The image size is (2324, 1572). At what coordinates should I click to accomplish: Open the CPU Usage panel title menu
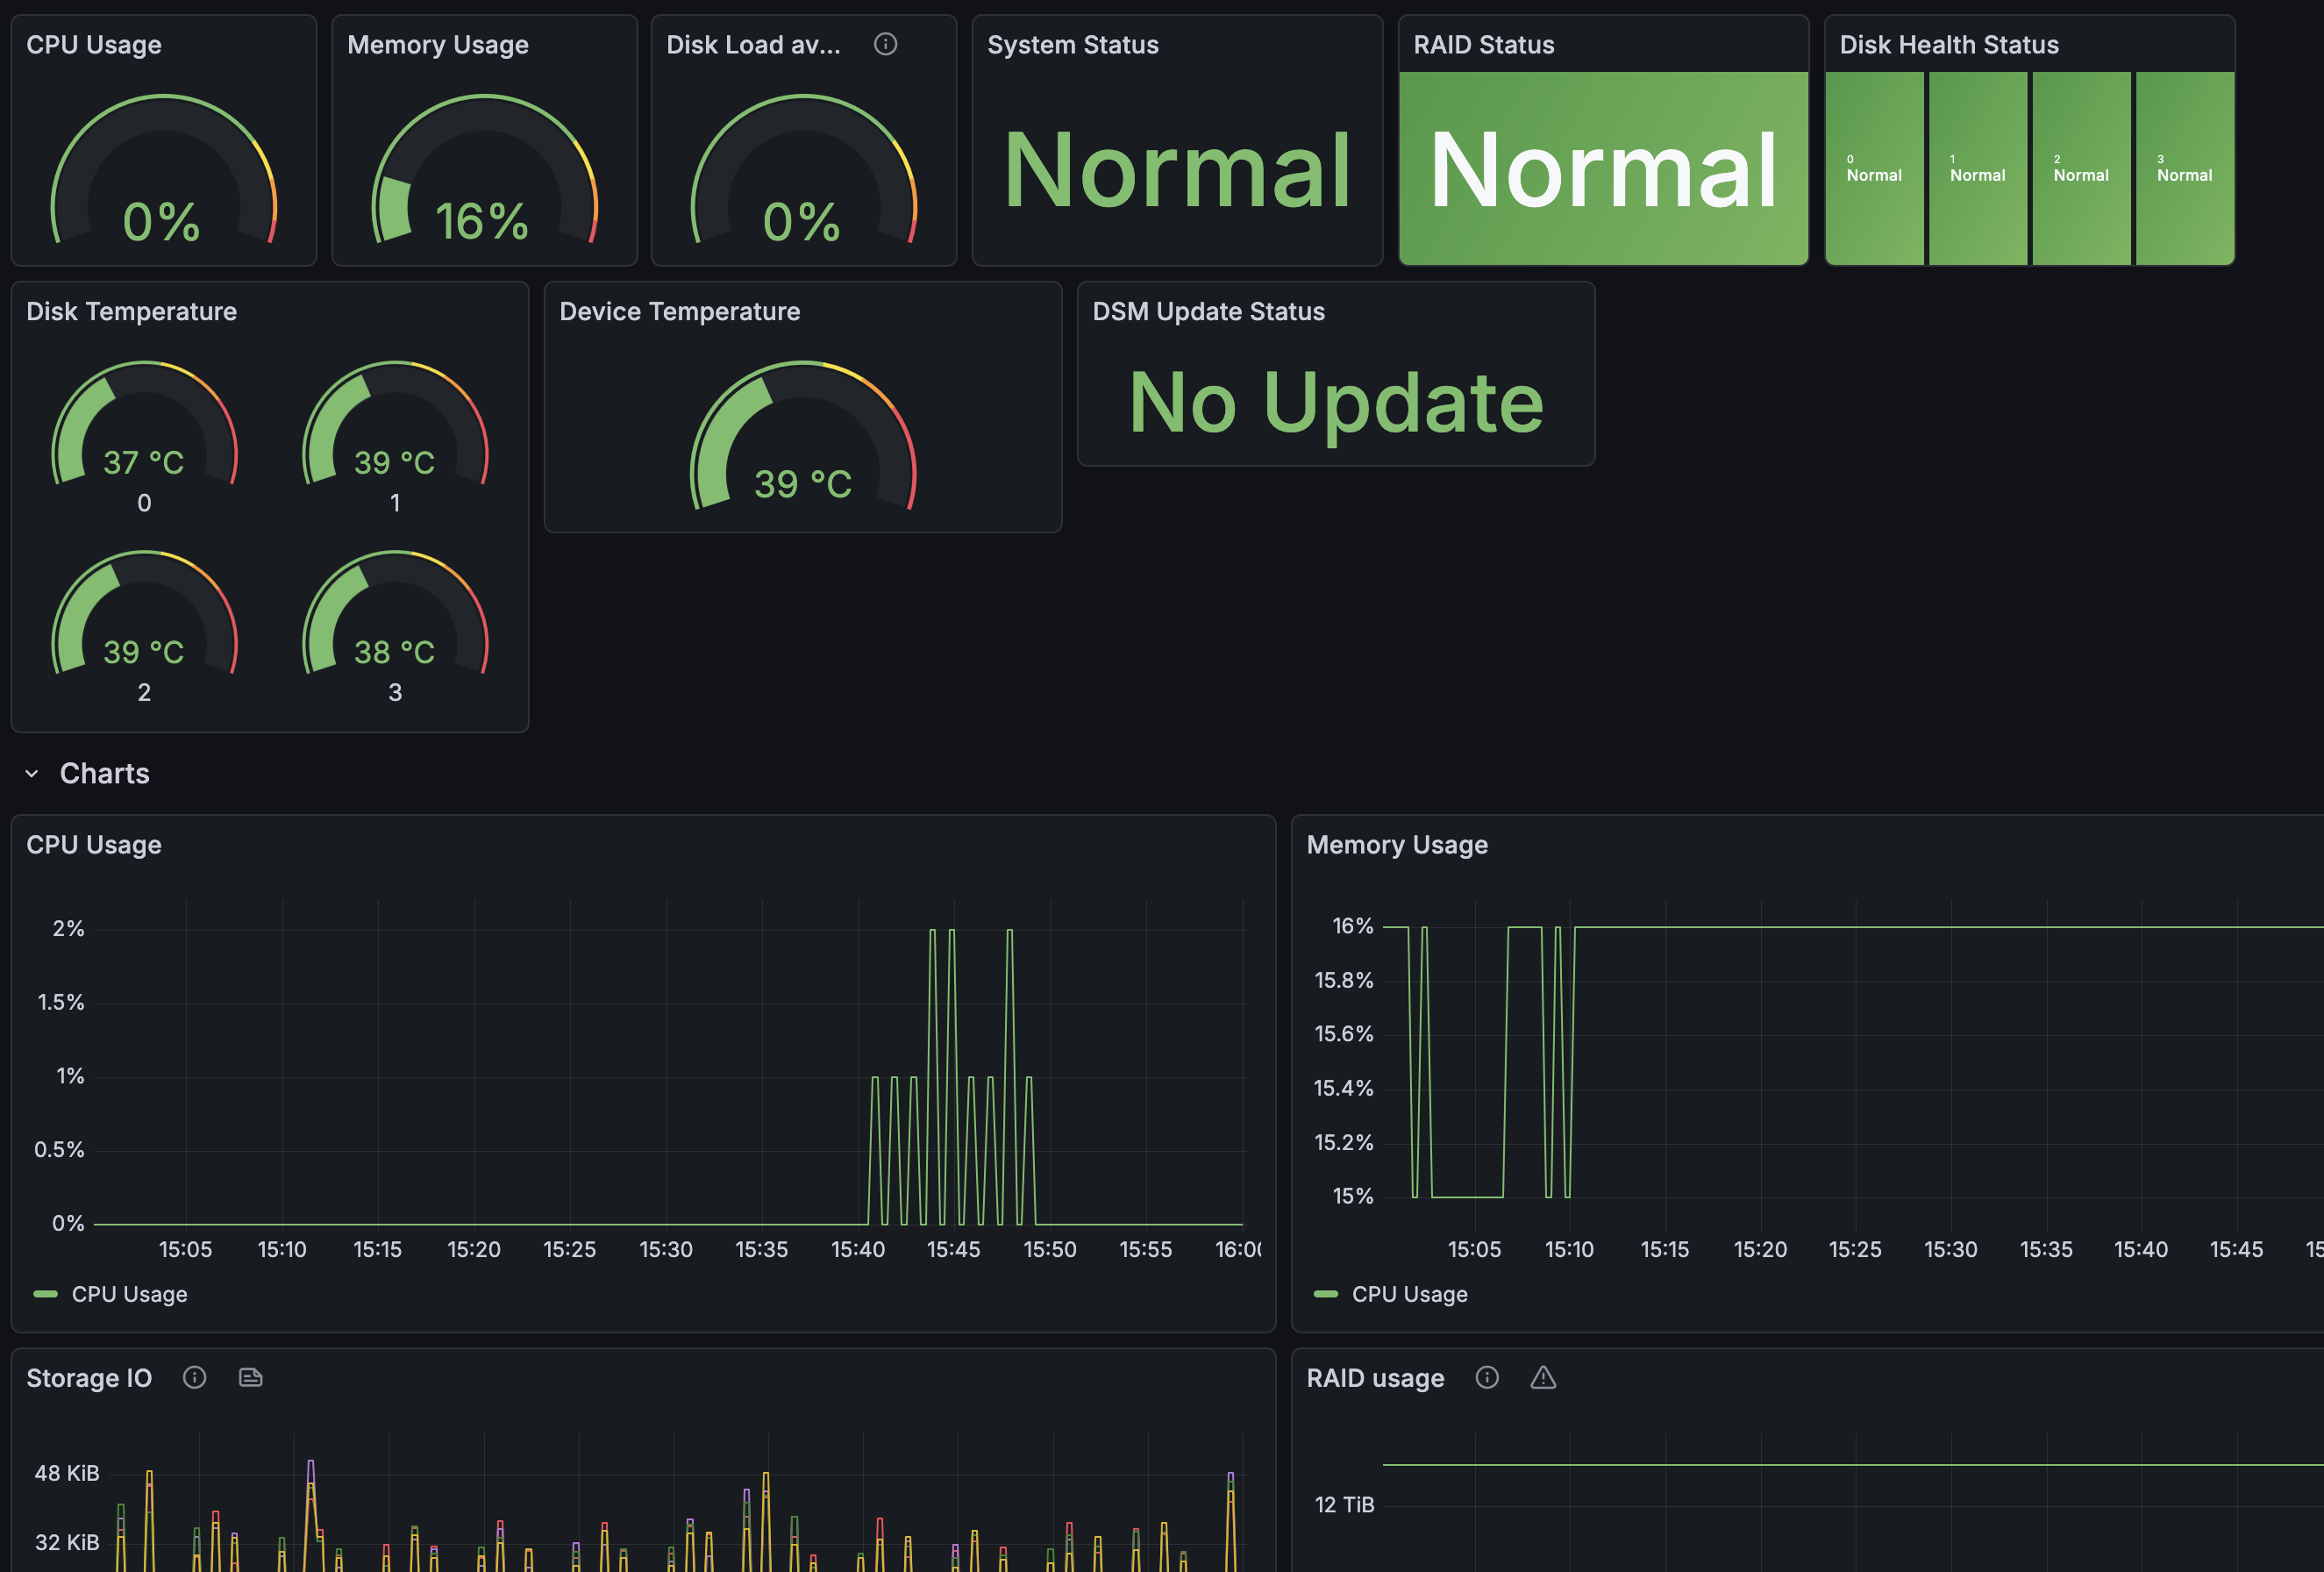tap(94, 843)
